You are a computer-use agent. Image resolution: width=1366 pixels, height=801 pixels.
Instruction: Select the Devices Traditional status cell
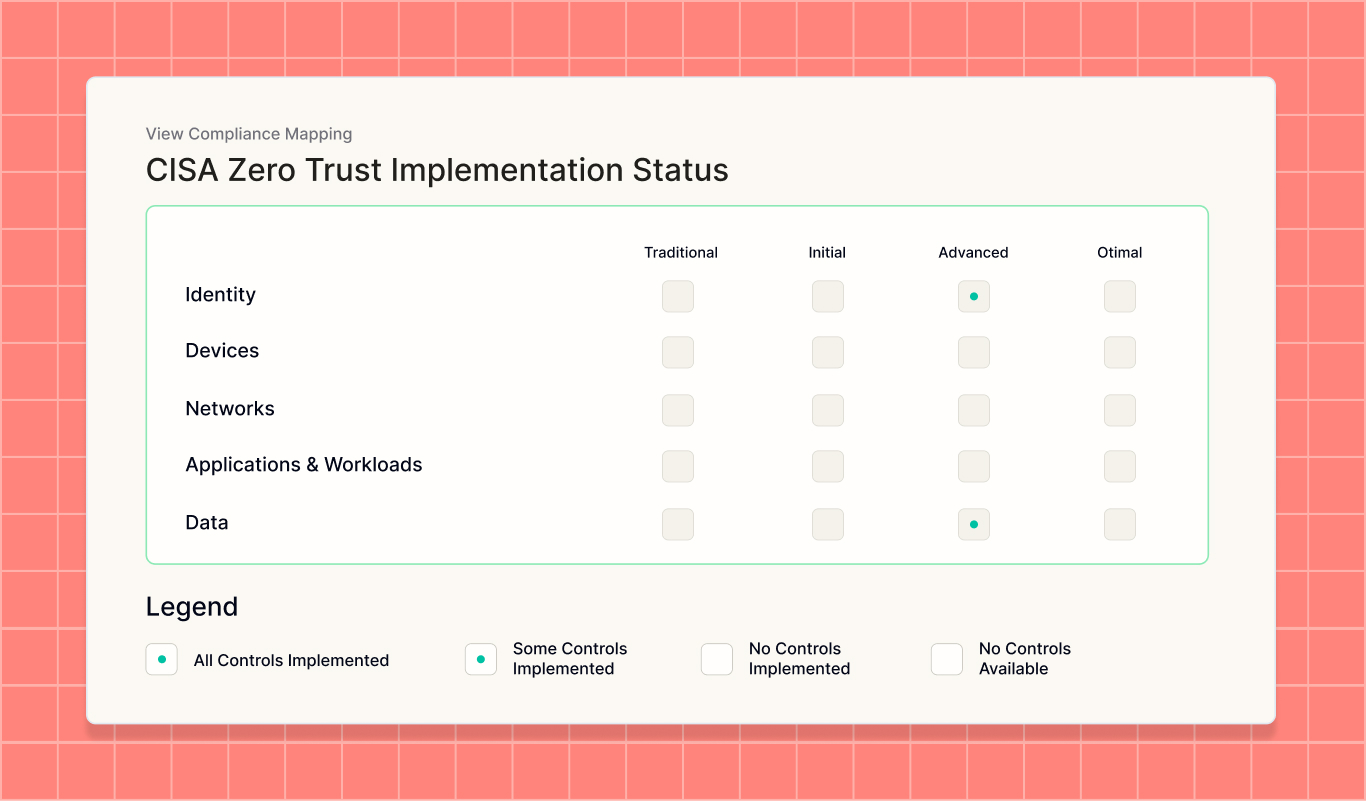coord(678,352)
